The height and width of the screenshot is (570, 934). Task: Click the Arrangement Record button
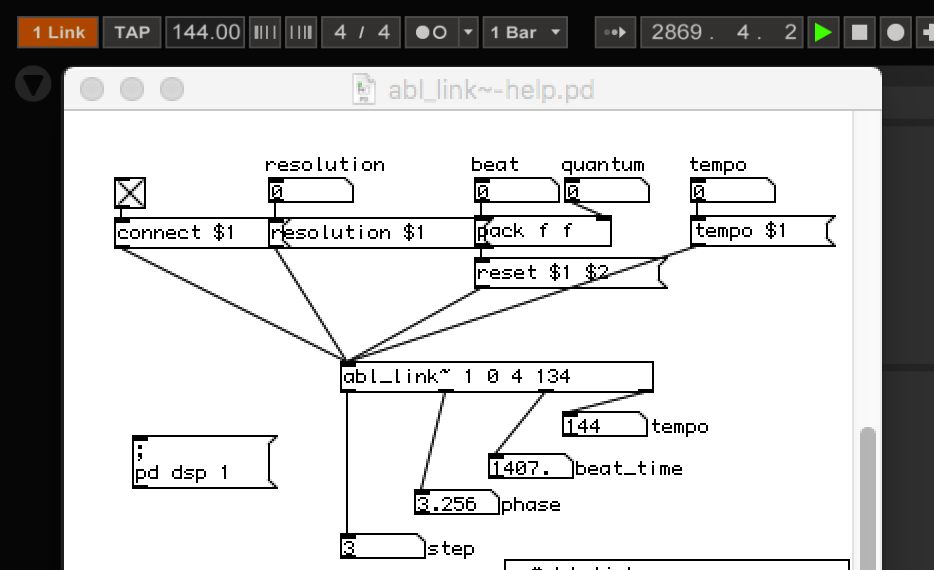point(896,32)
